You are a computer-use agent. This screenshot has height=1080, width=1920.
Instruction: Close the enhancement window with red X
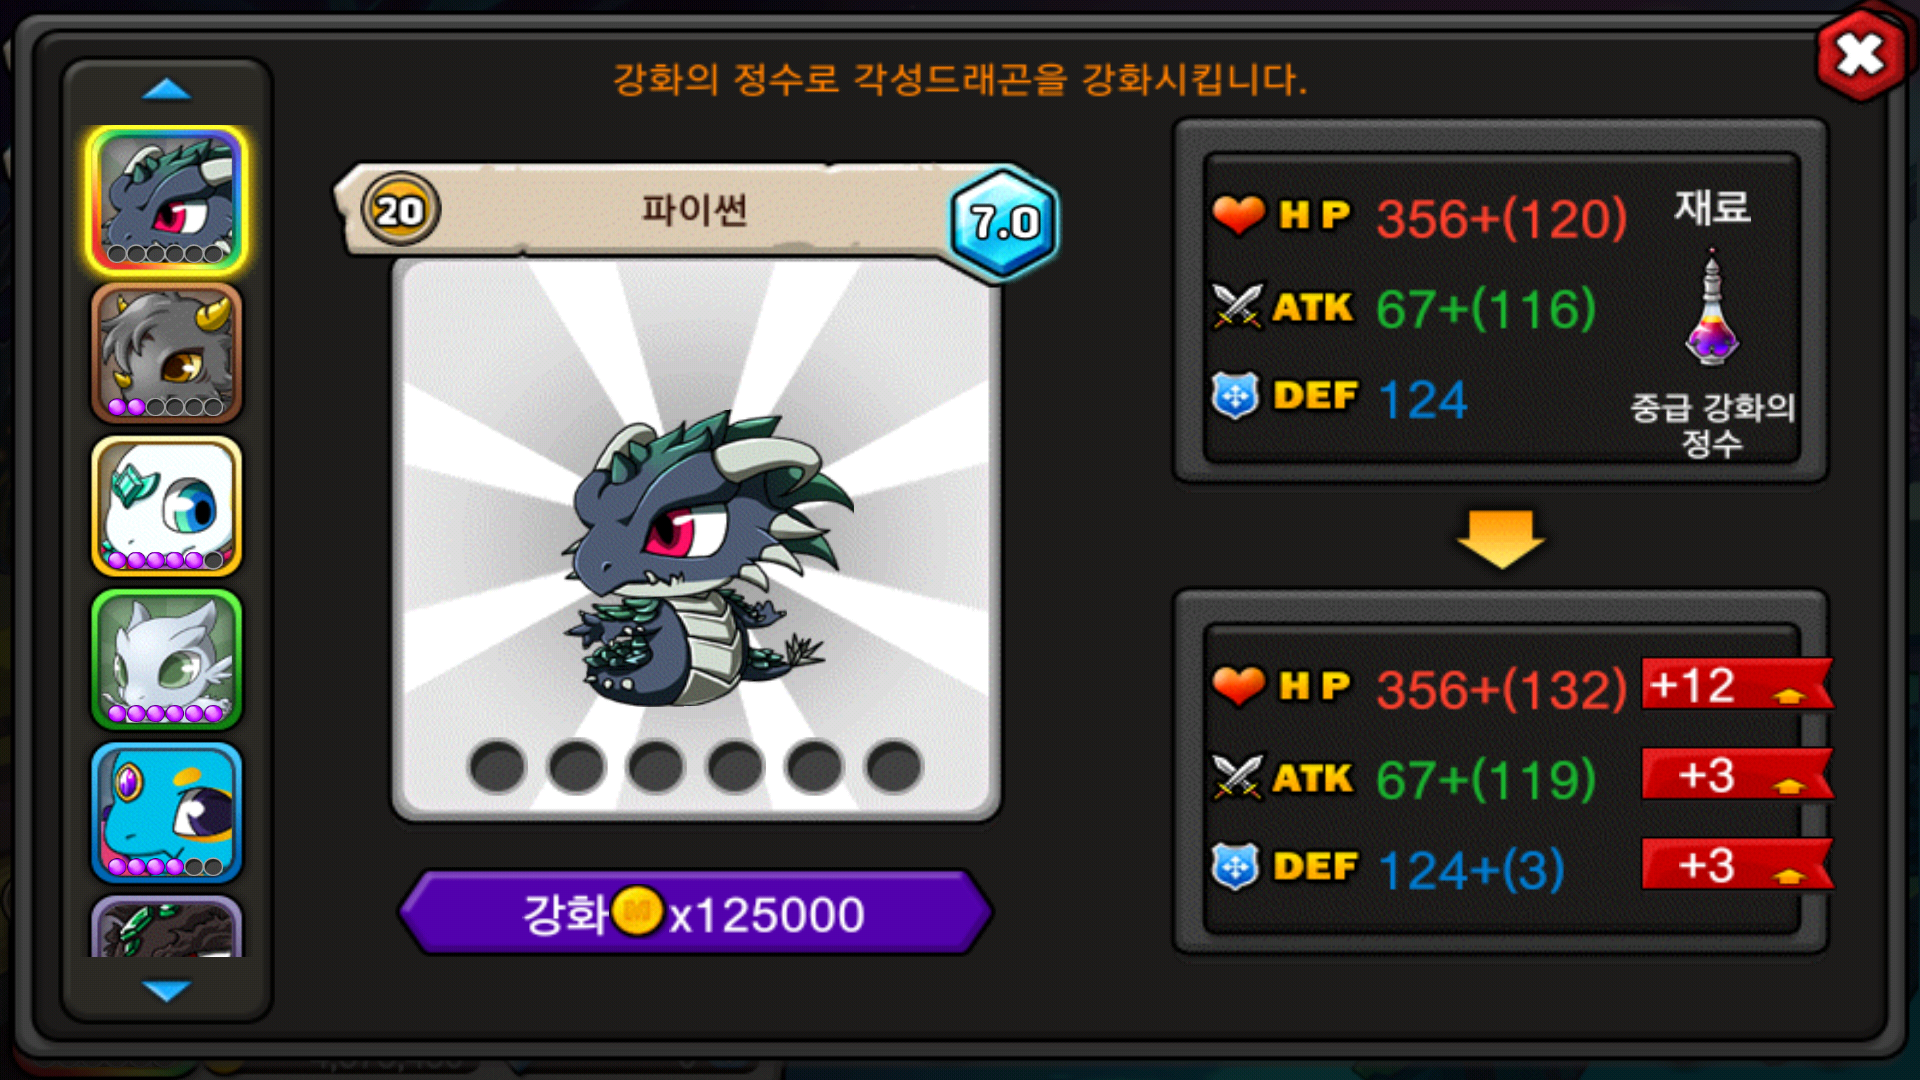1860,54
